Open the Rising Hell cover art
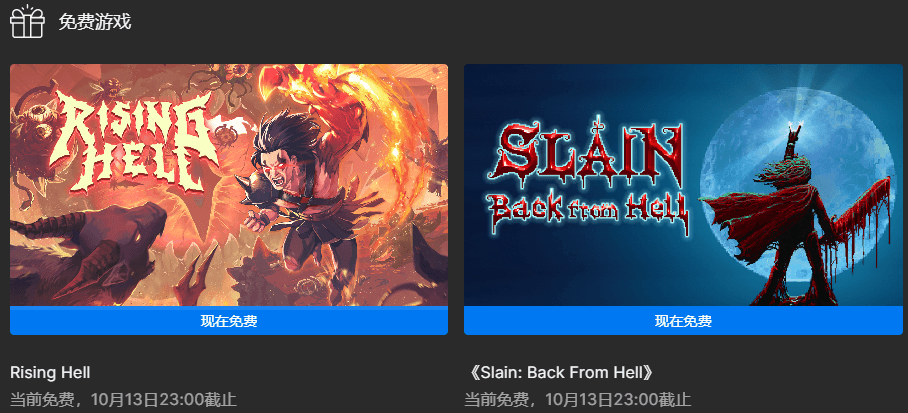The image size is (908, 413). [x=229, y=185]
